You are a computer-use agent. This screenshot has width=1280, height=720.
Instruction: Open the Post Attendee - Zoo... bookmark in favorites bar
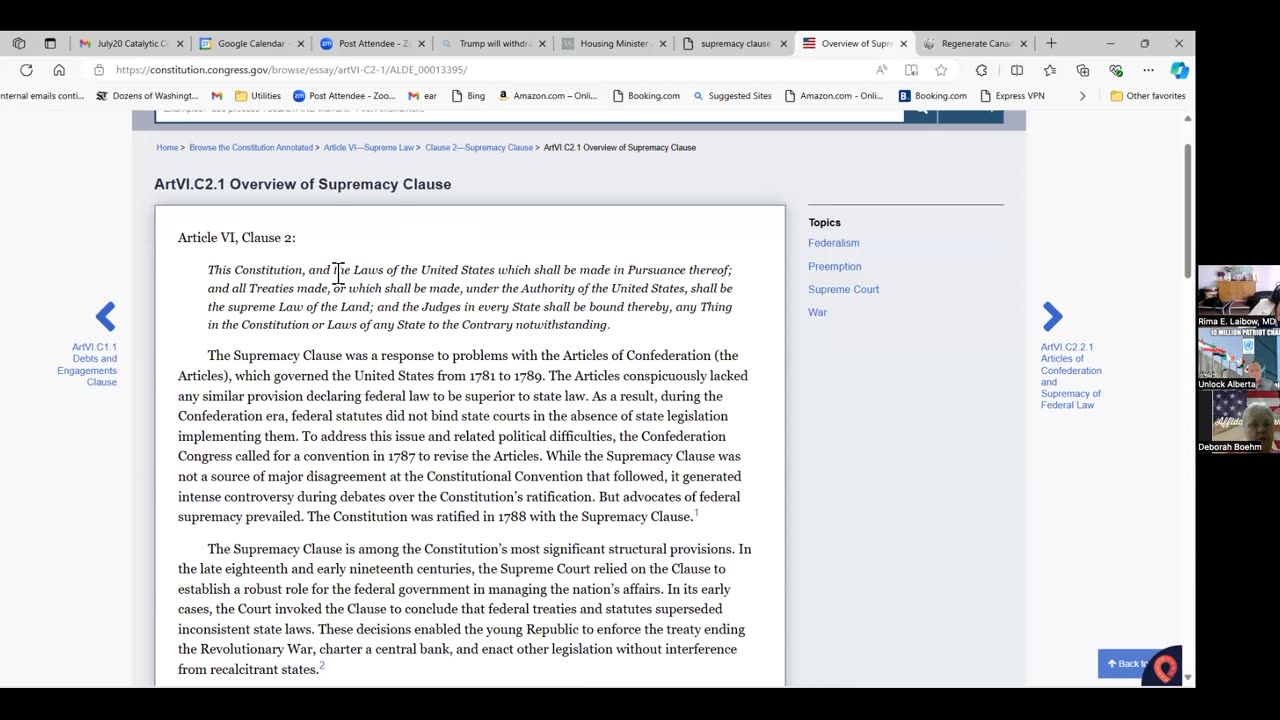coord(344,96)
